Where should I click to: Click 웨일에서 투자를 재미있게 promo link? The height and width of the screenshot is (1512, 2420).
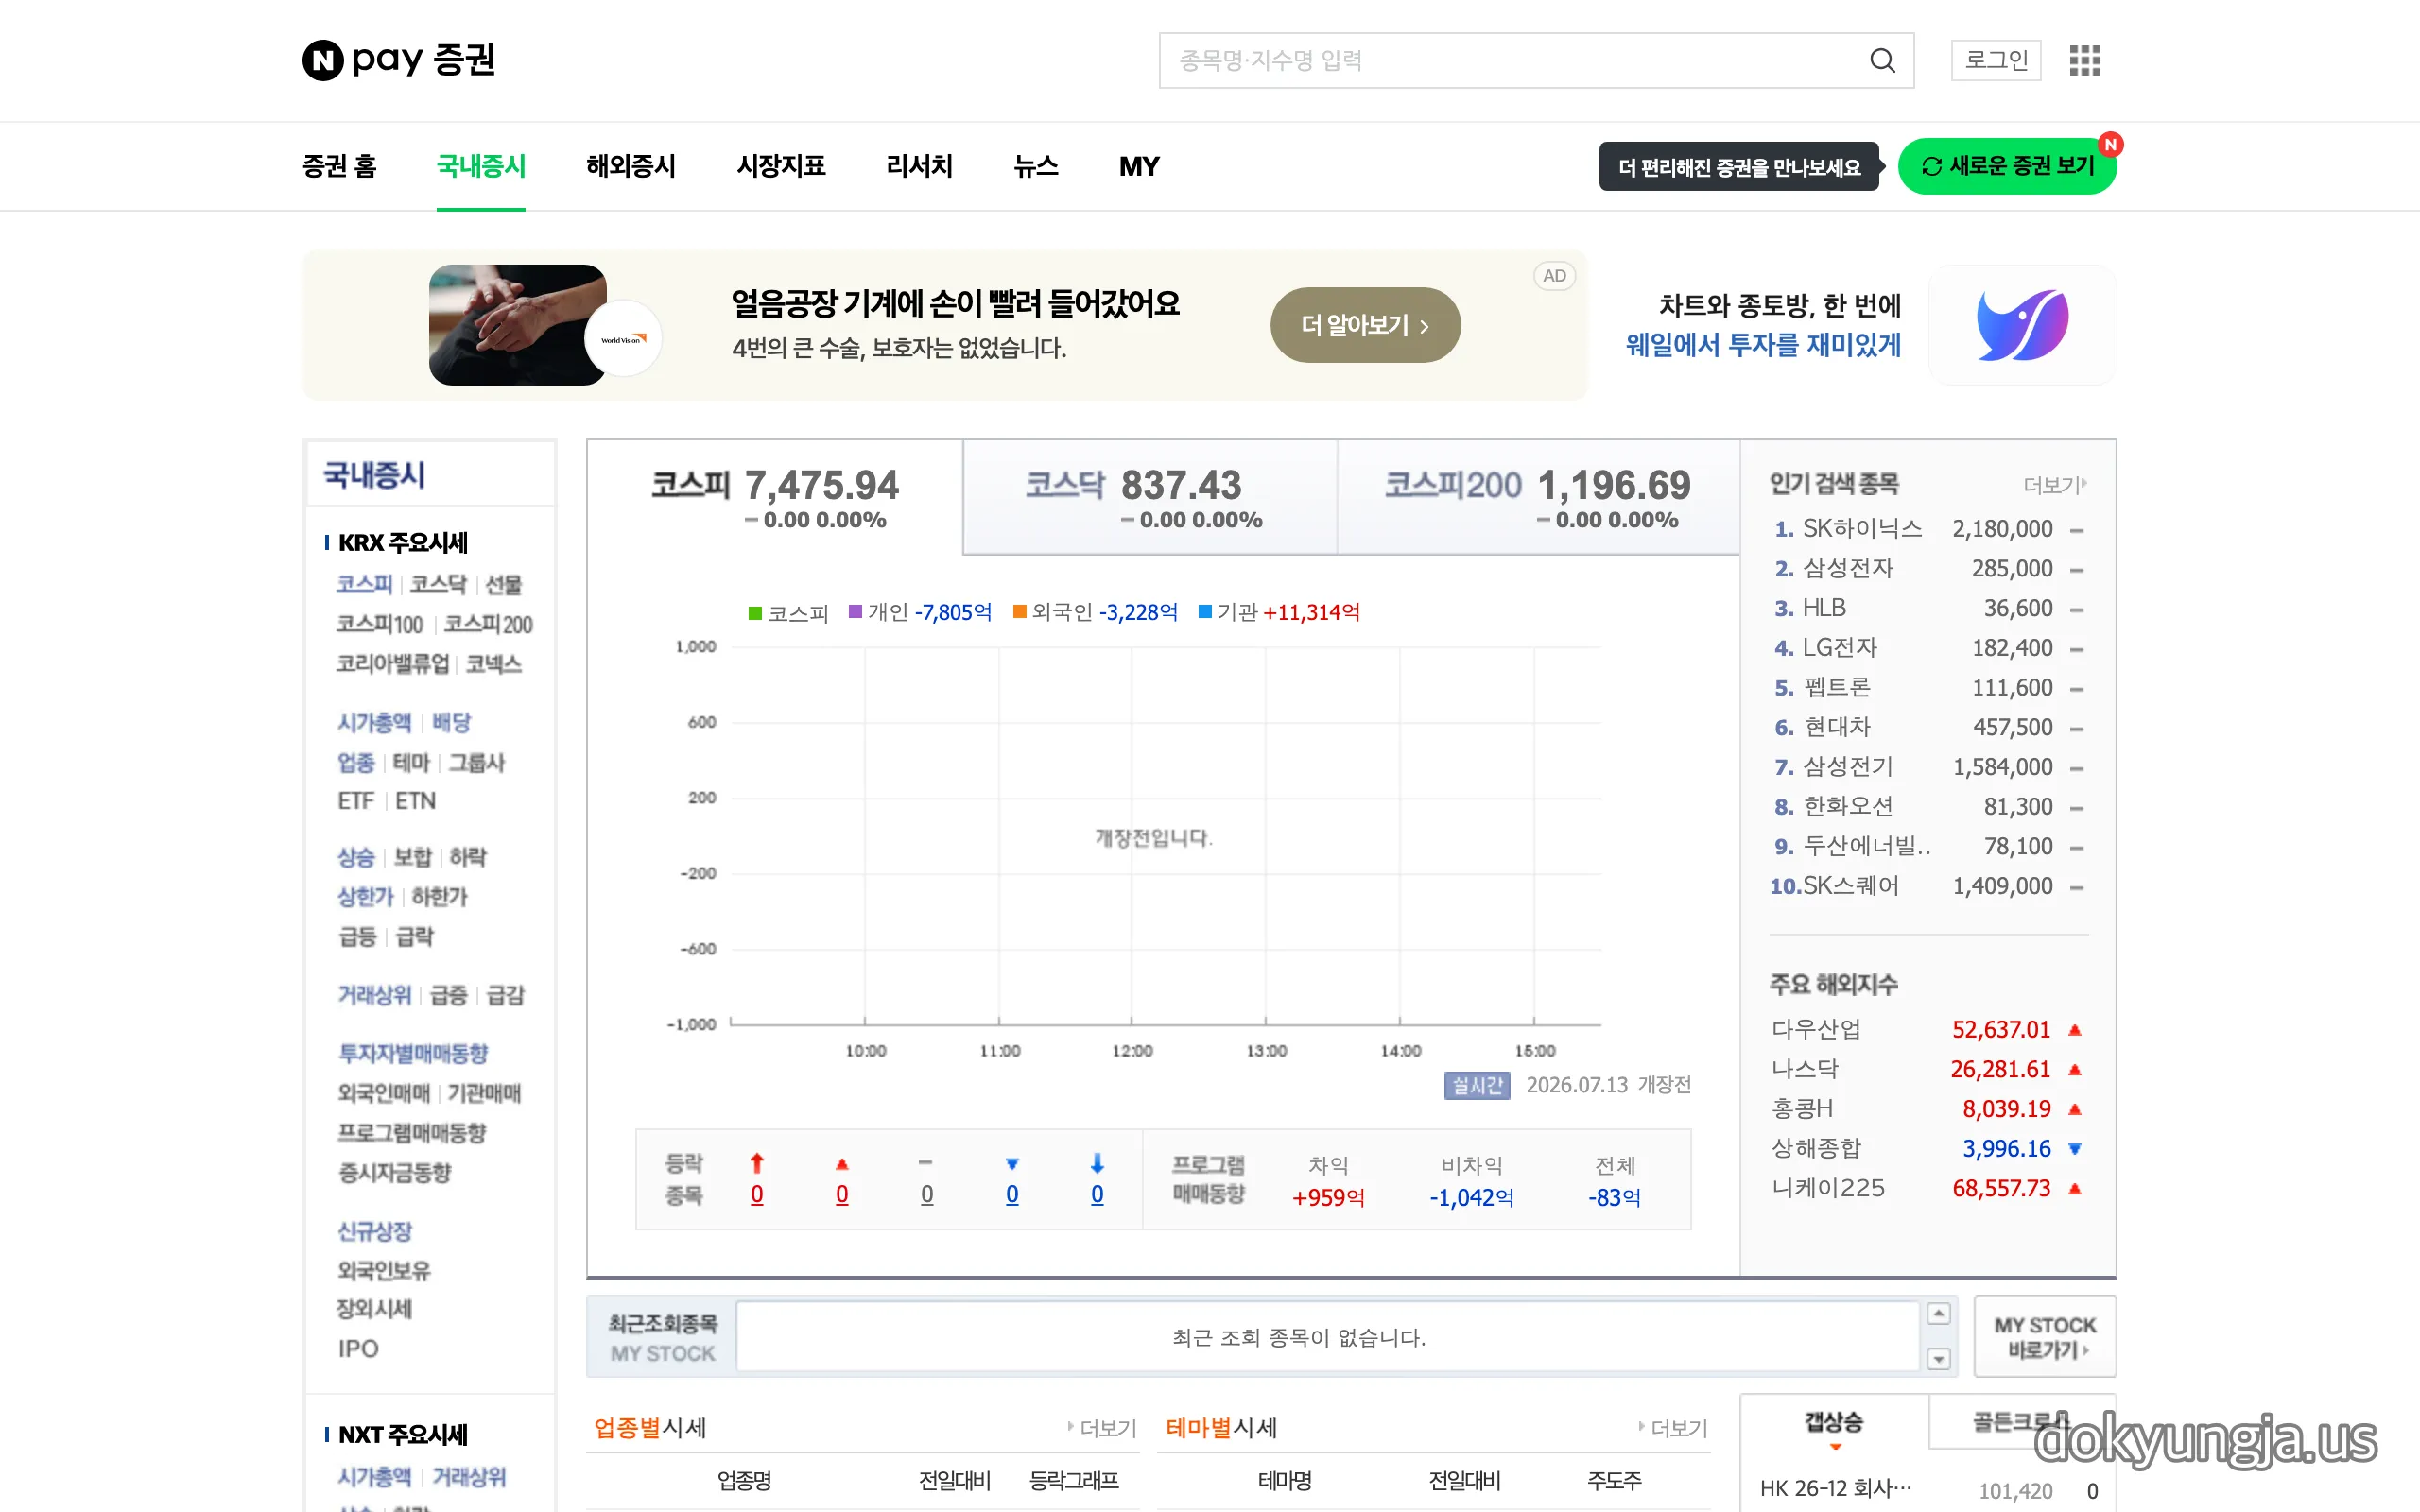pyautogui.click(x=1763, y=345)
